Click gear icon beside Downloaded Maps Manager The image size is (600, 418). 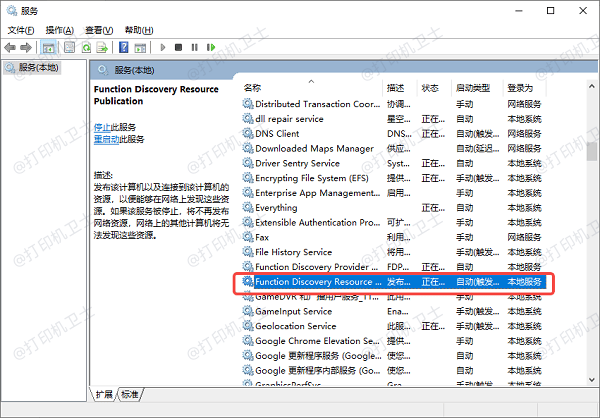click(248, 149)
